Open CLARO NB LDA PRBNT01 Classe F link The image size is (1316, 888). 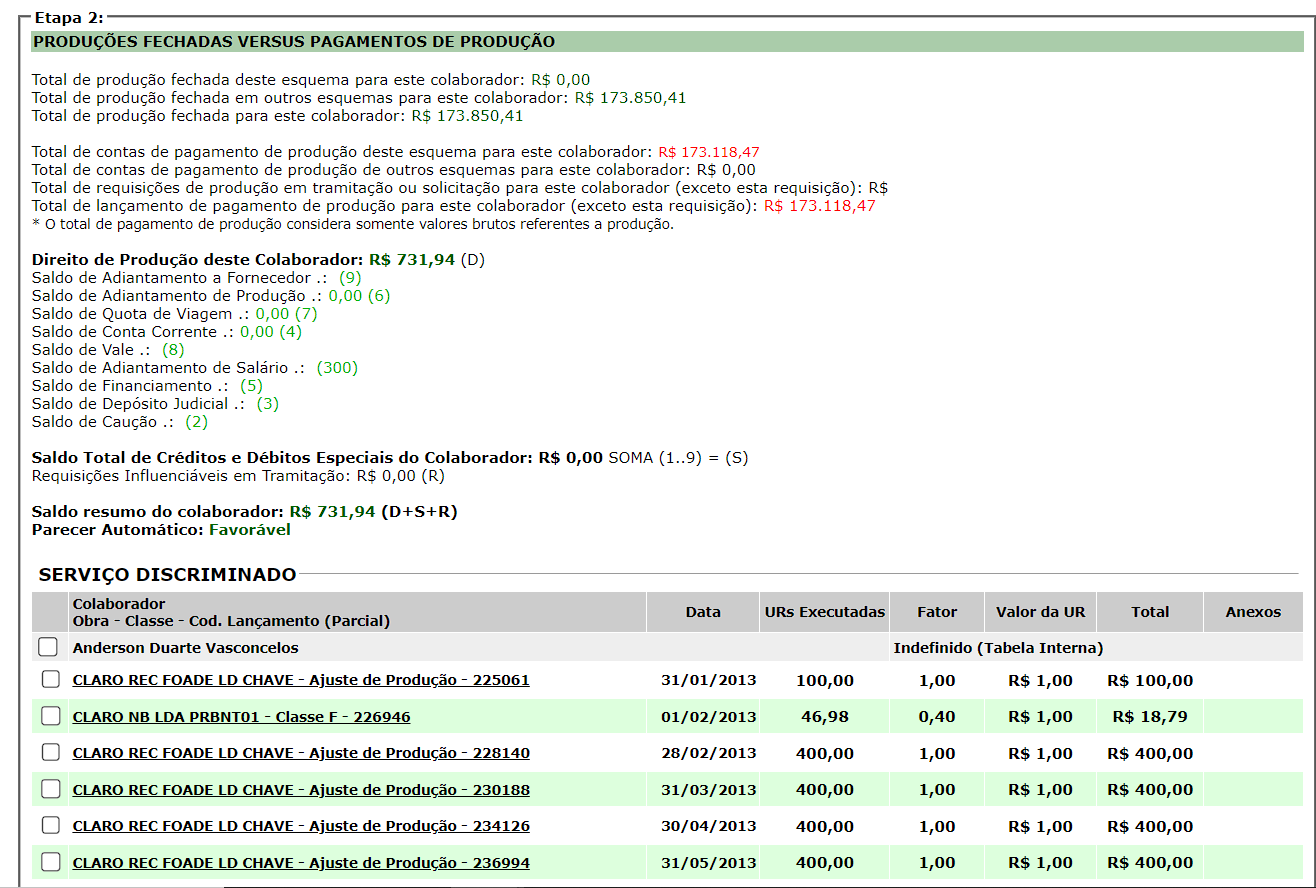point(241,717)
